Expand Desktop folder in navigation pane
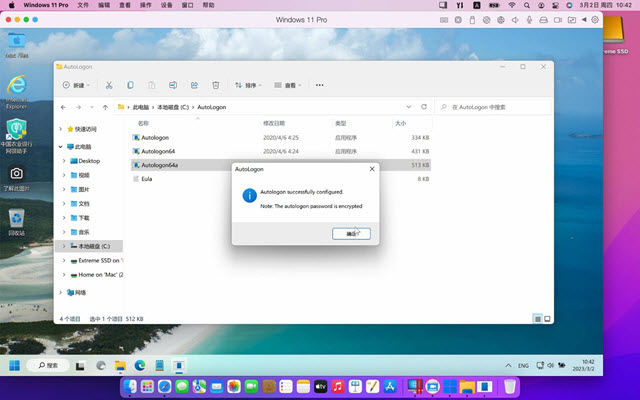Screen dimensions: 640x400 click(x=64, y=161)
